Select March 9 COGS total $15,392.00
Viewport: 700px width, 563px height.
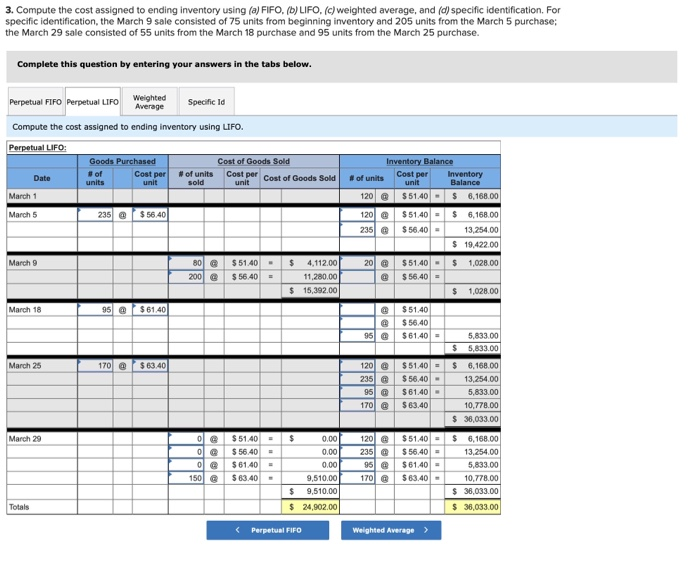[x=310, y=291]
